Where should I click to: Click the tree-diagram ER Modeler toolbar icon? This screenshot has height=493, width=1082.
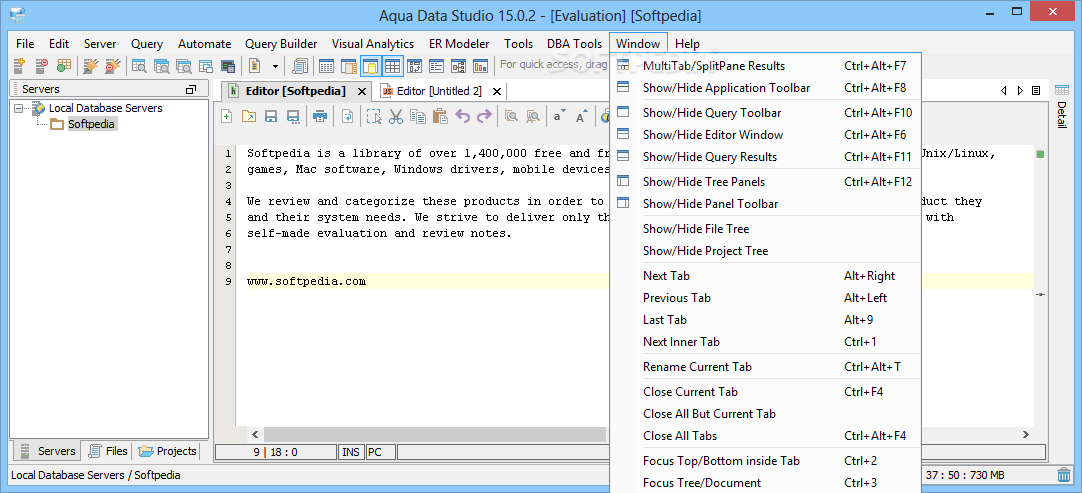[x=458, y=66]
